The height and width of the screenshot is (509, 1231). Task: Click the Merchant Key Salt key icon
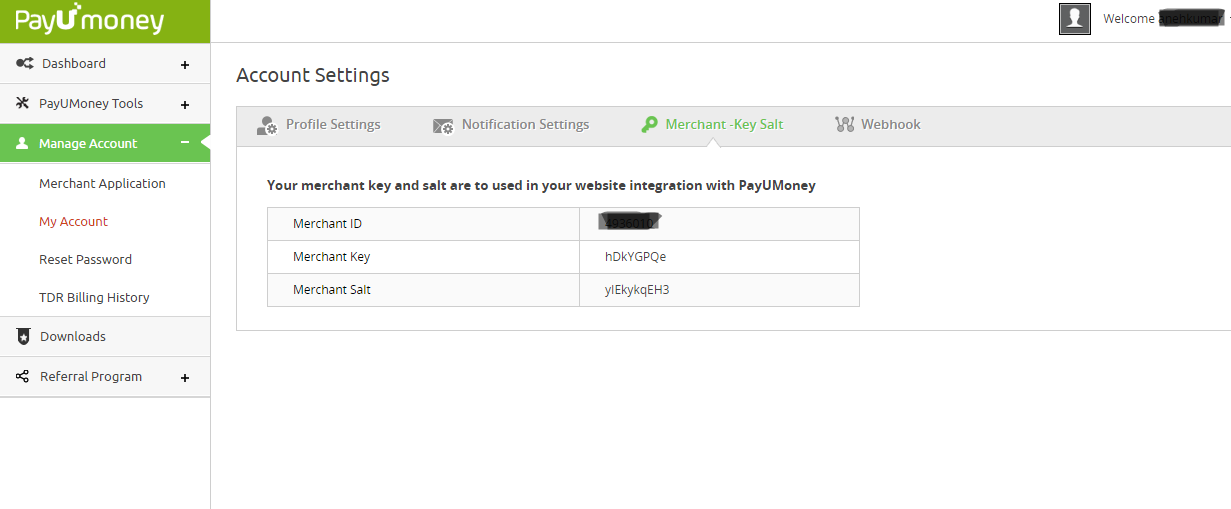click(x=649, y=125)
